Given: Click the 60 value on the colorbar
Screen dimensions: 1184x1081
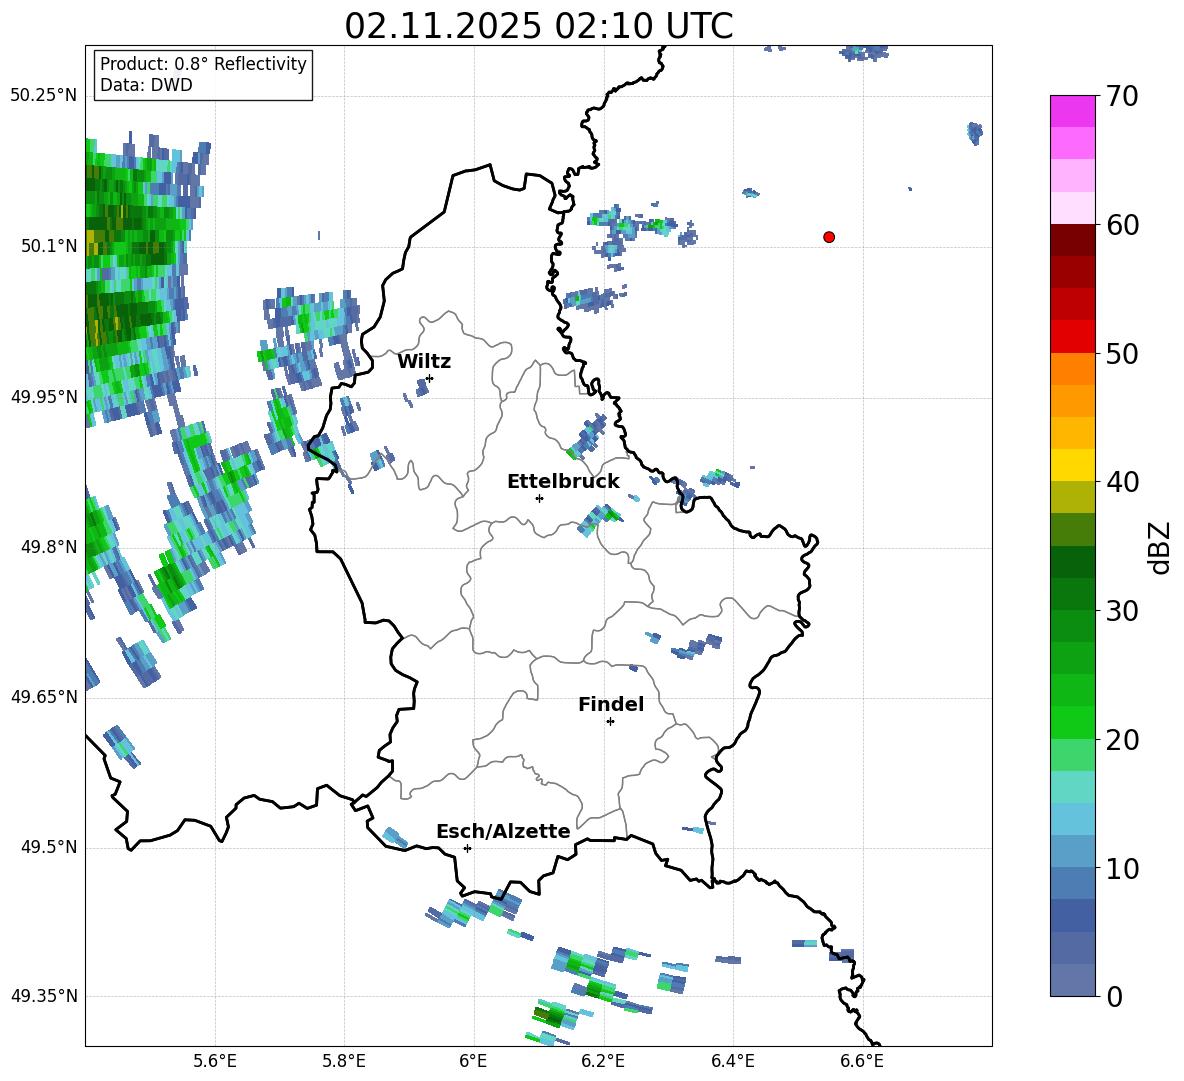Looking at the screenshot, I should (x=1121, y=225).
